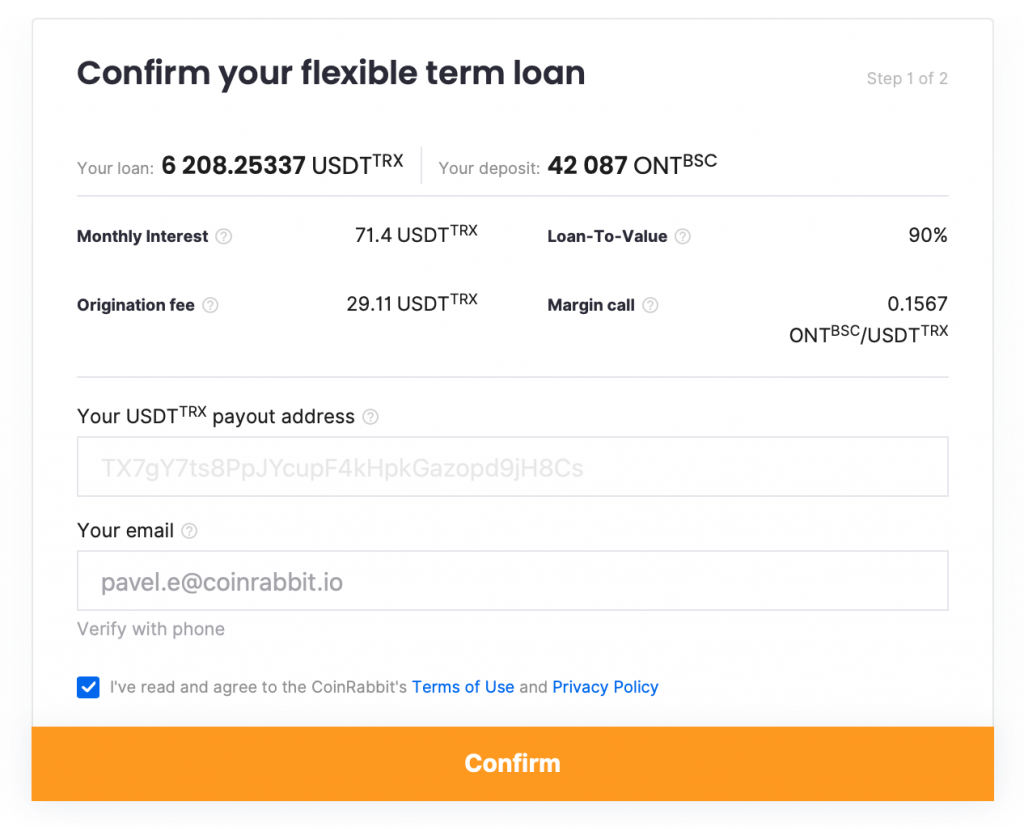The width and height of the screenshot is (1024, 827).
Task: Uncheck the Terms of Use agreement checkbox
Action: (88, 687)
